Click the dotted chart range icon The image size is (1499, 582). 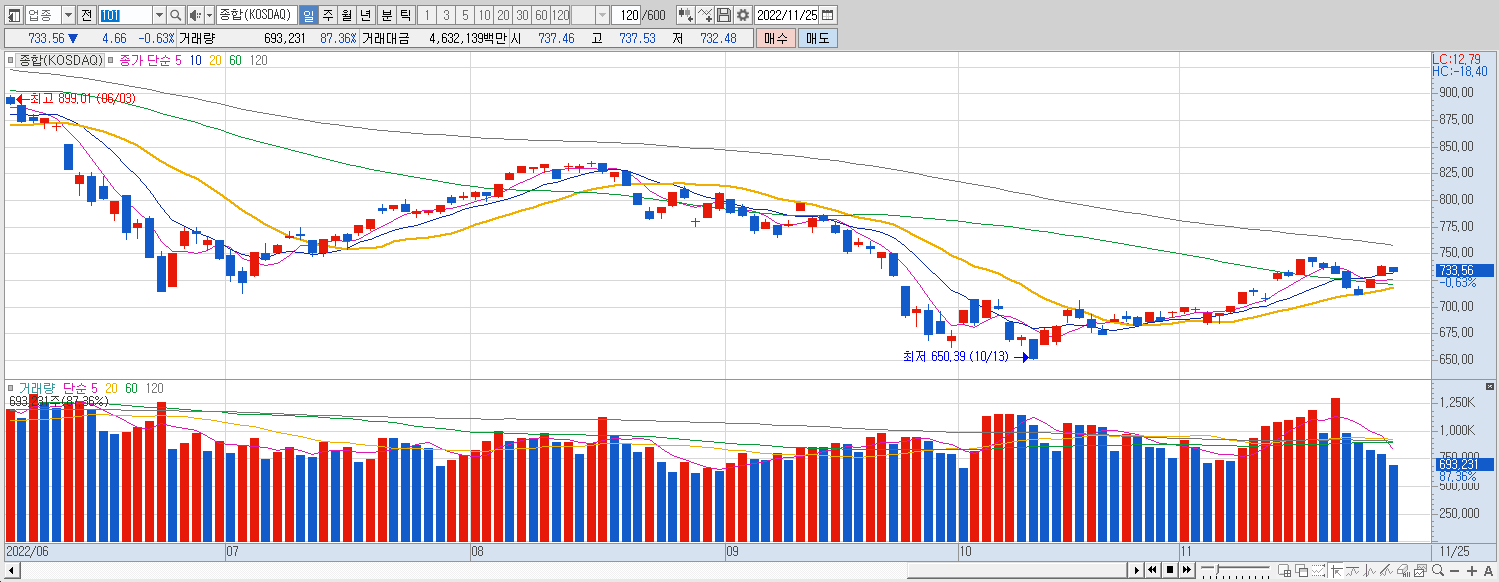(1318, 570)
